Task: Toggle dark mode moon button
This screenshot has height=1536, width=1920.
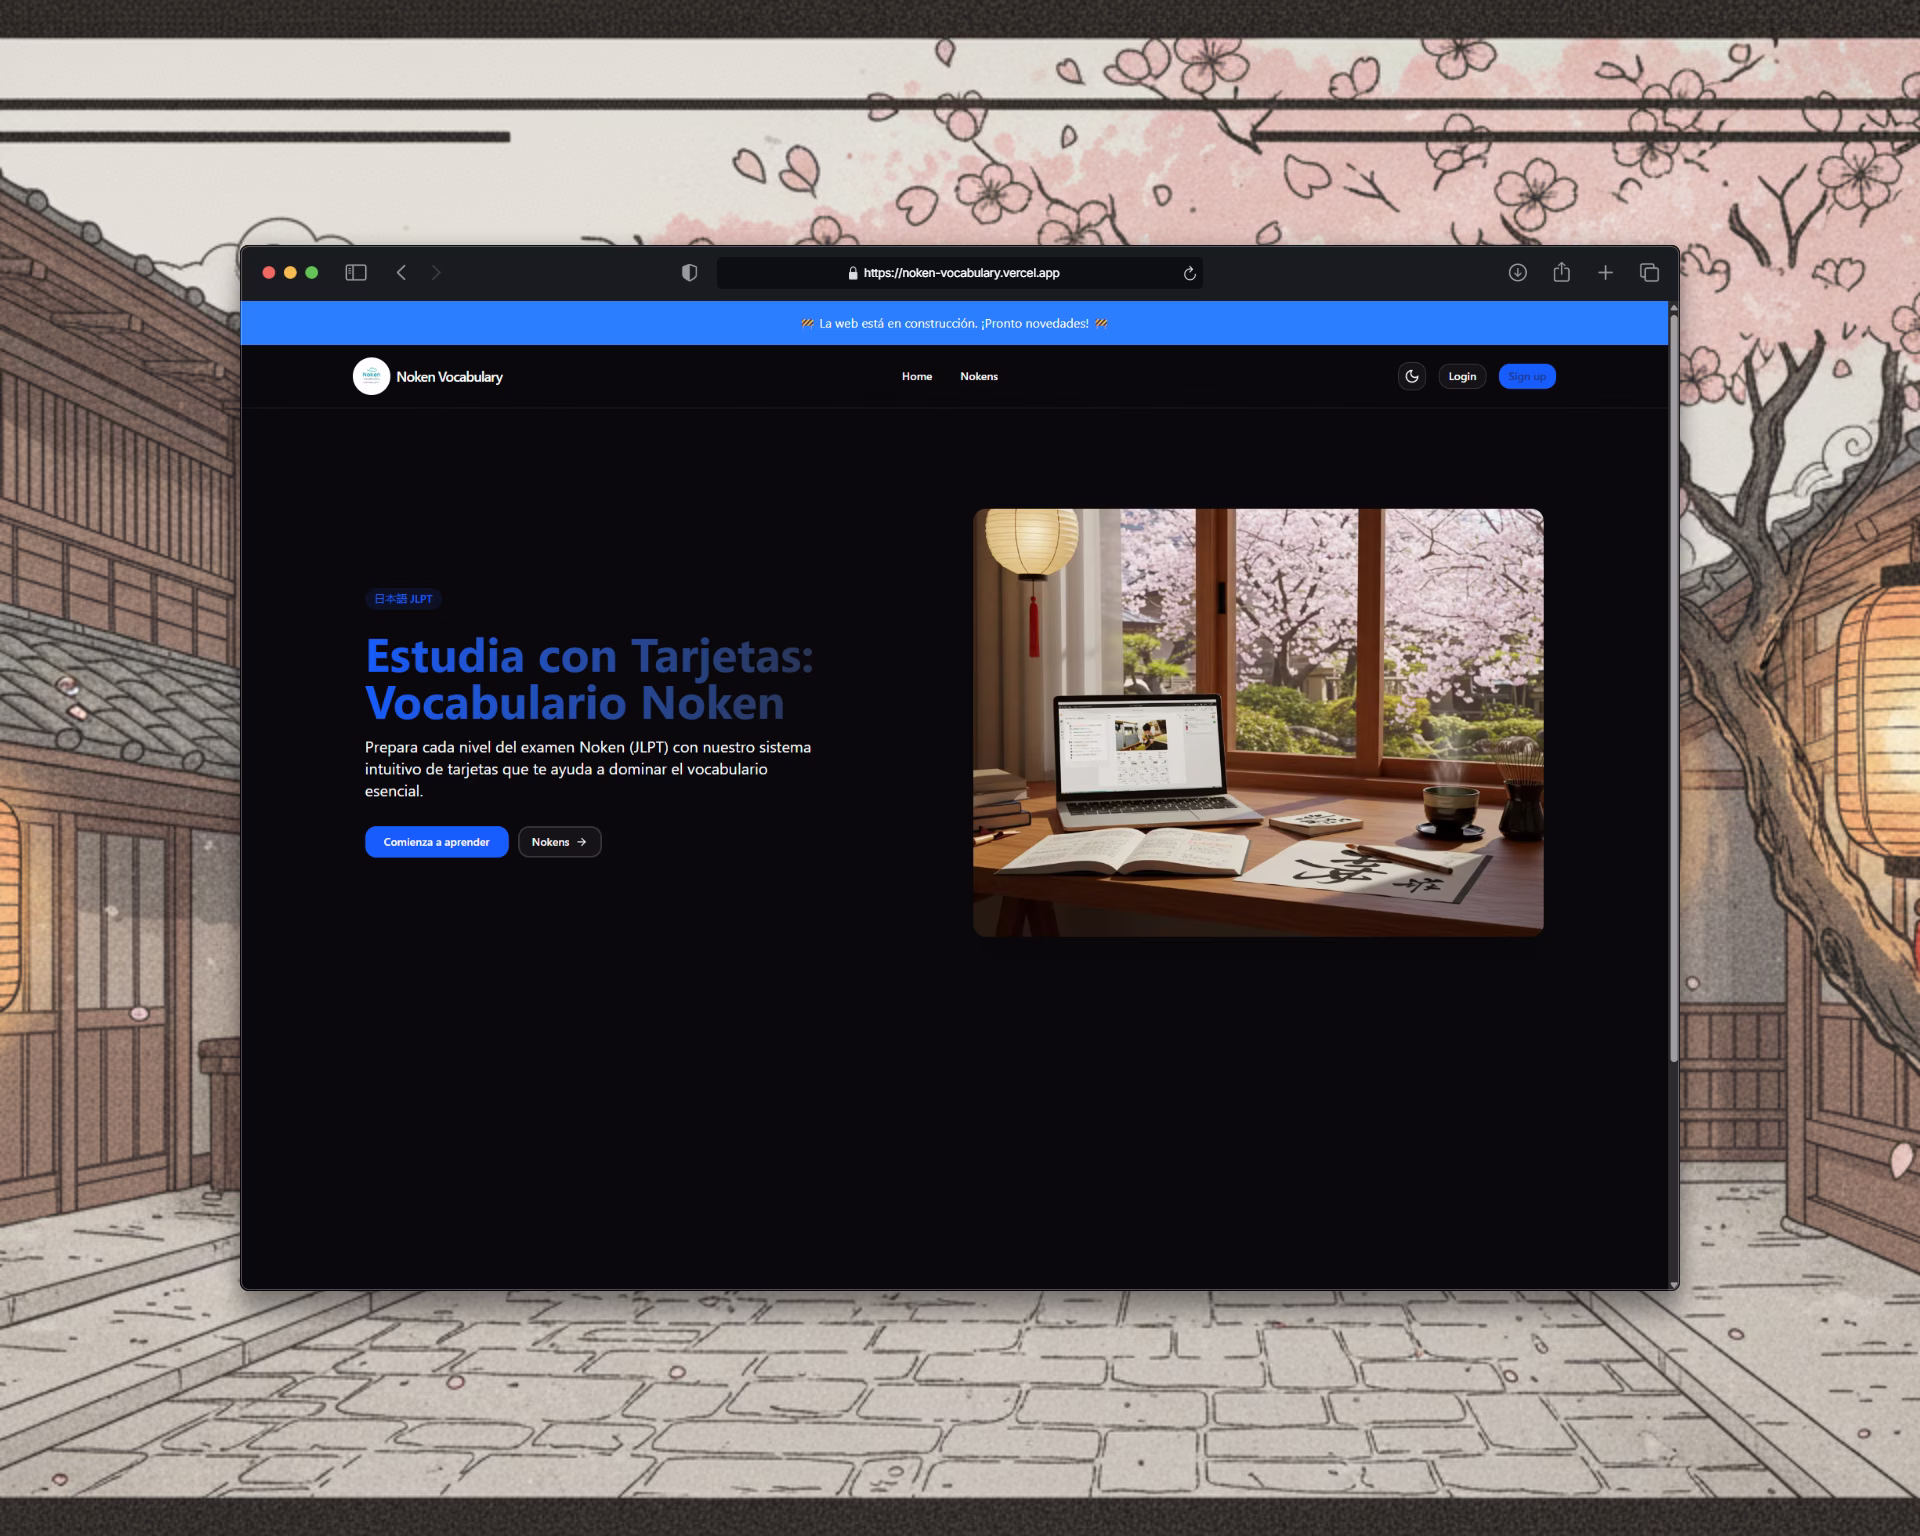Action: click(1412, 376)
